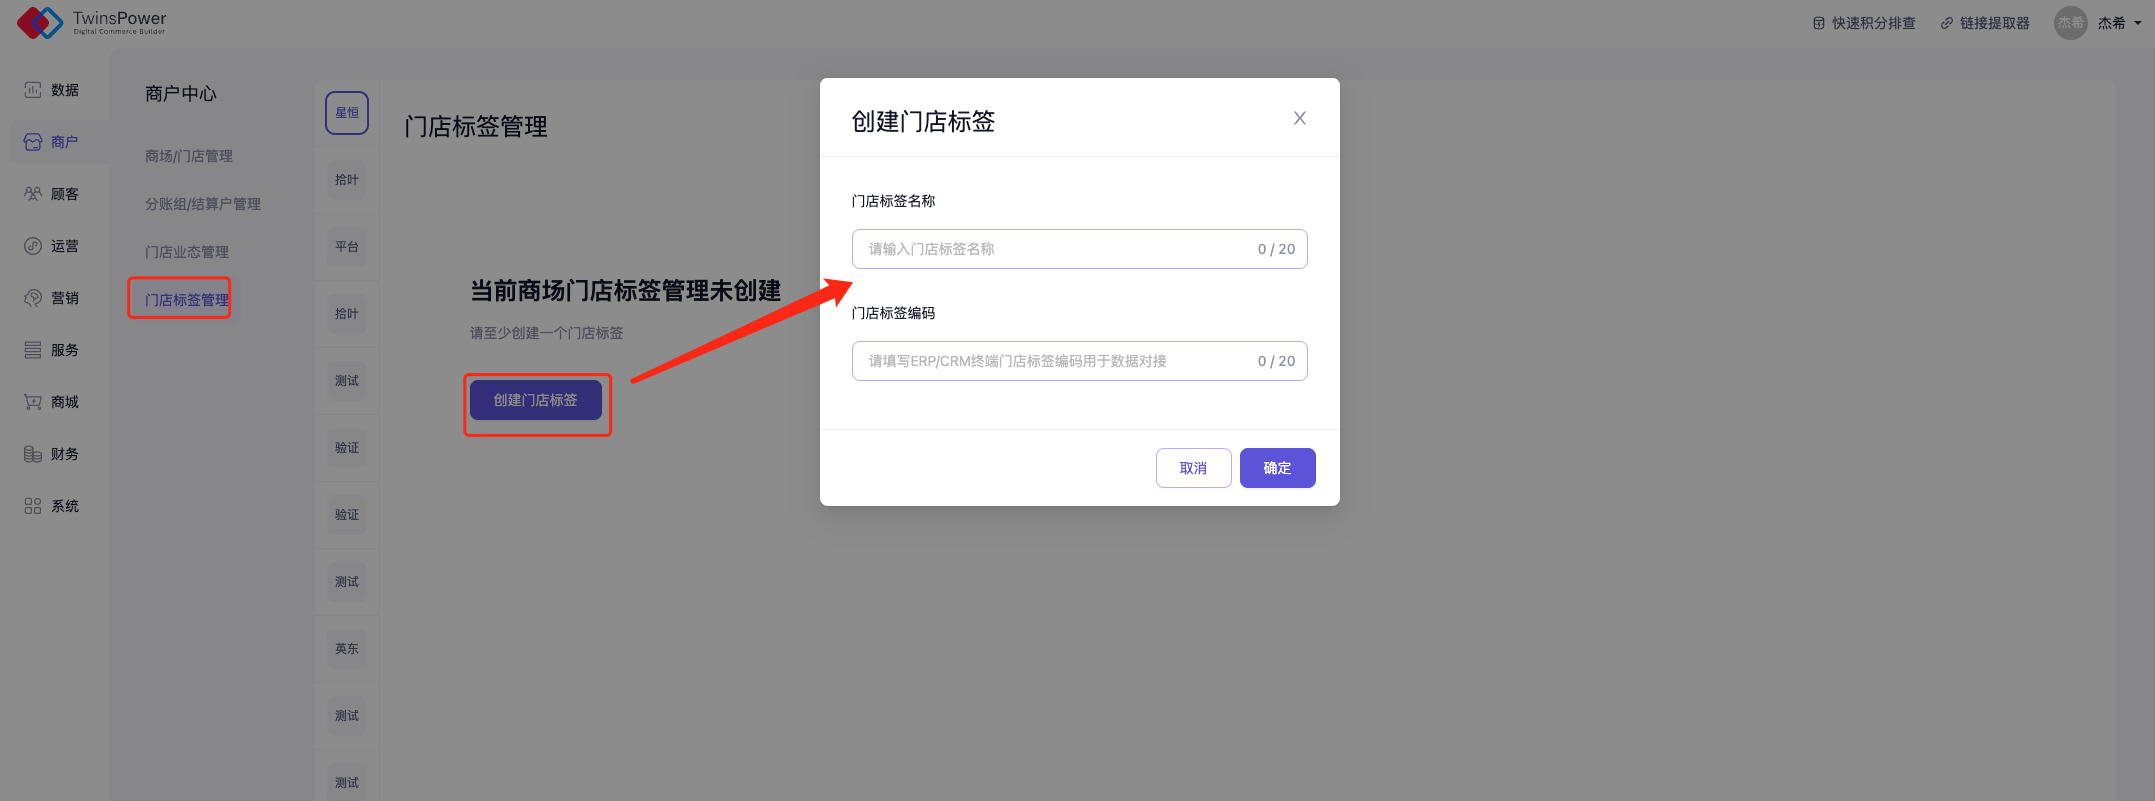Close the 创建门店标签 dialog

pyautogui.click(x=1299, y=118)
